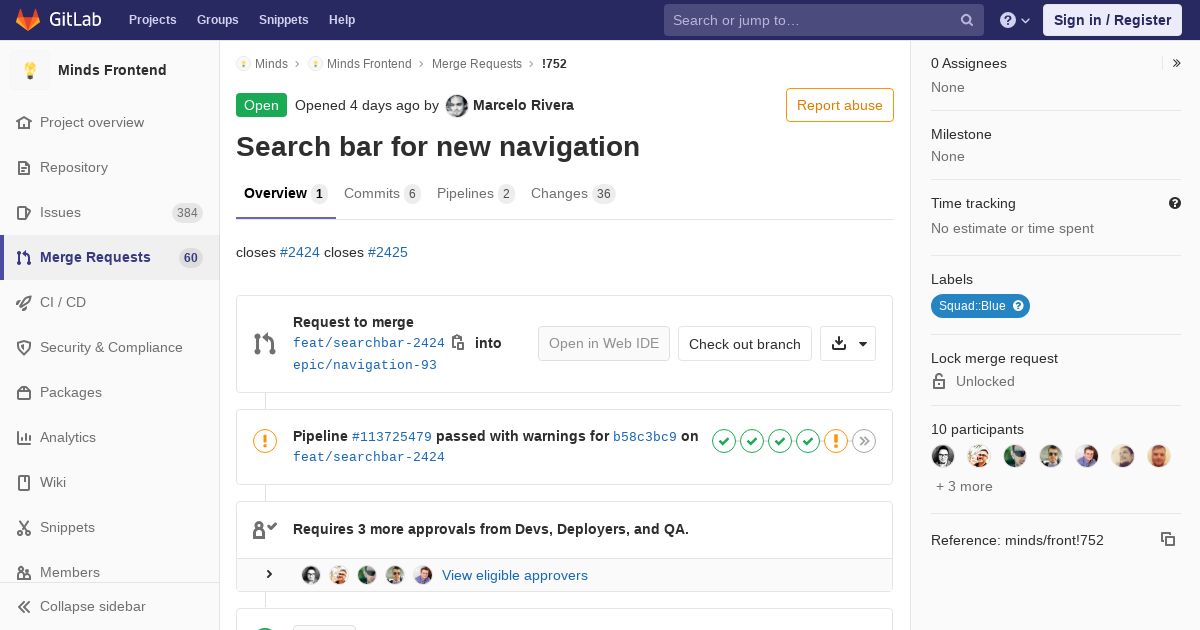Screen dimensions: 1200x630
Task: Click the Report abuse button
Action: coord(840,105)
